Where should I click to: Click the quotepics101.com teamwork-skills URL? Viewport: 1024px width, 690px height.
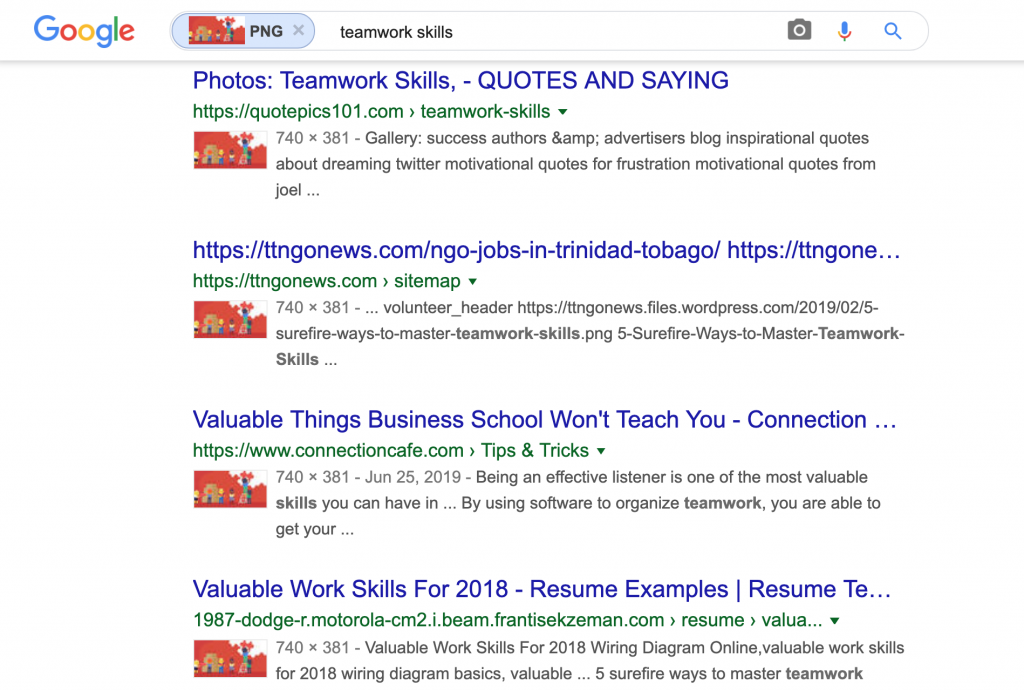(371, 112)
